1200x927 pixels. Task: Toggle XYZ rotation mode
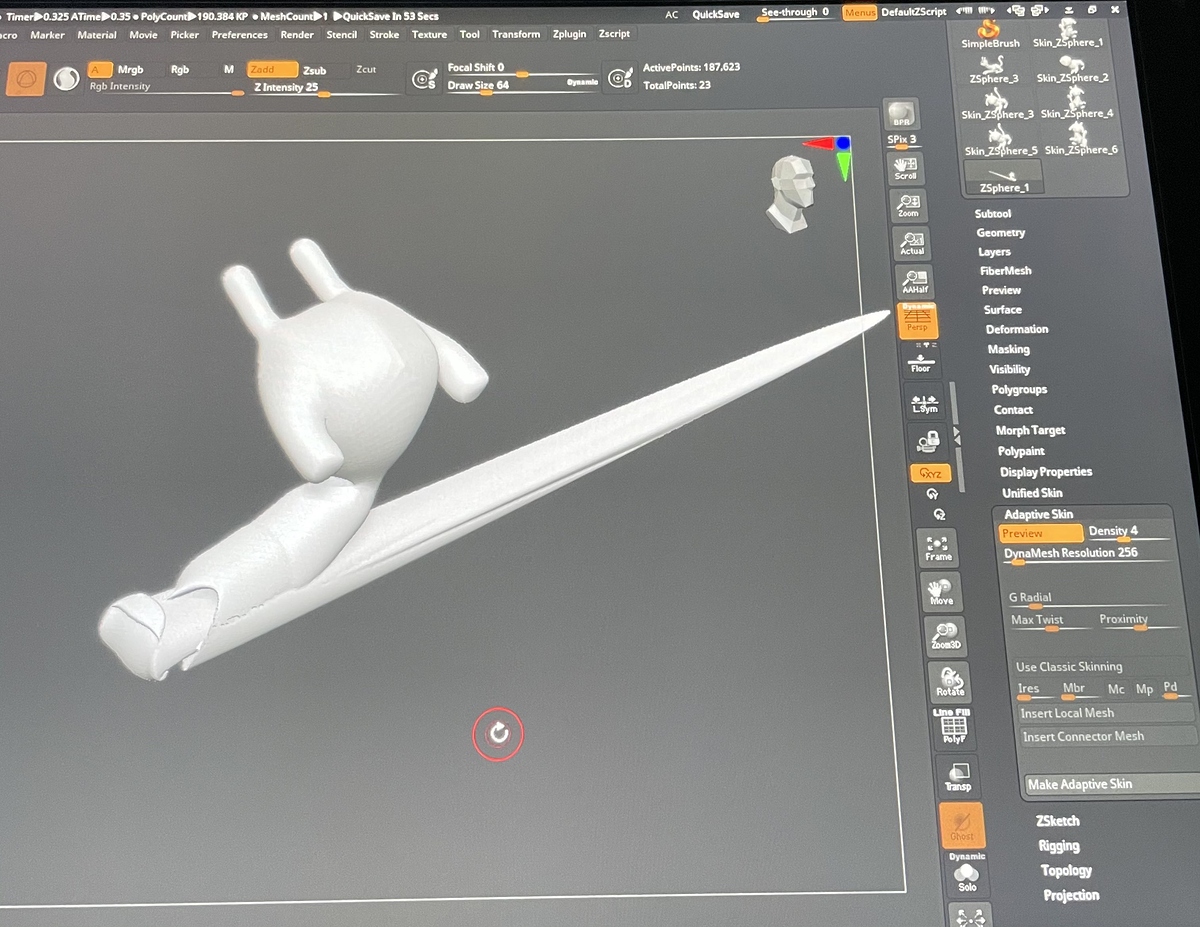click(931, 473)
